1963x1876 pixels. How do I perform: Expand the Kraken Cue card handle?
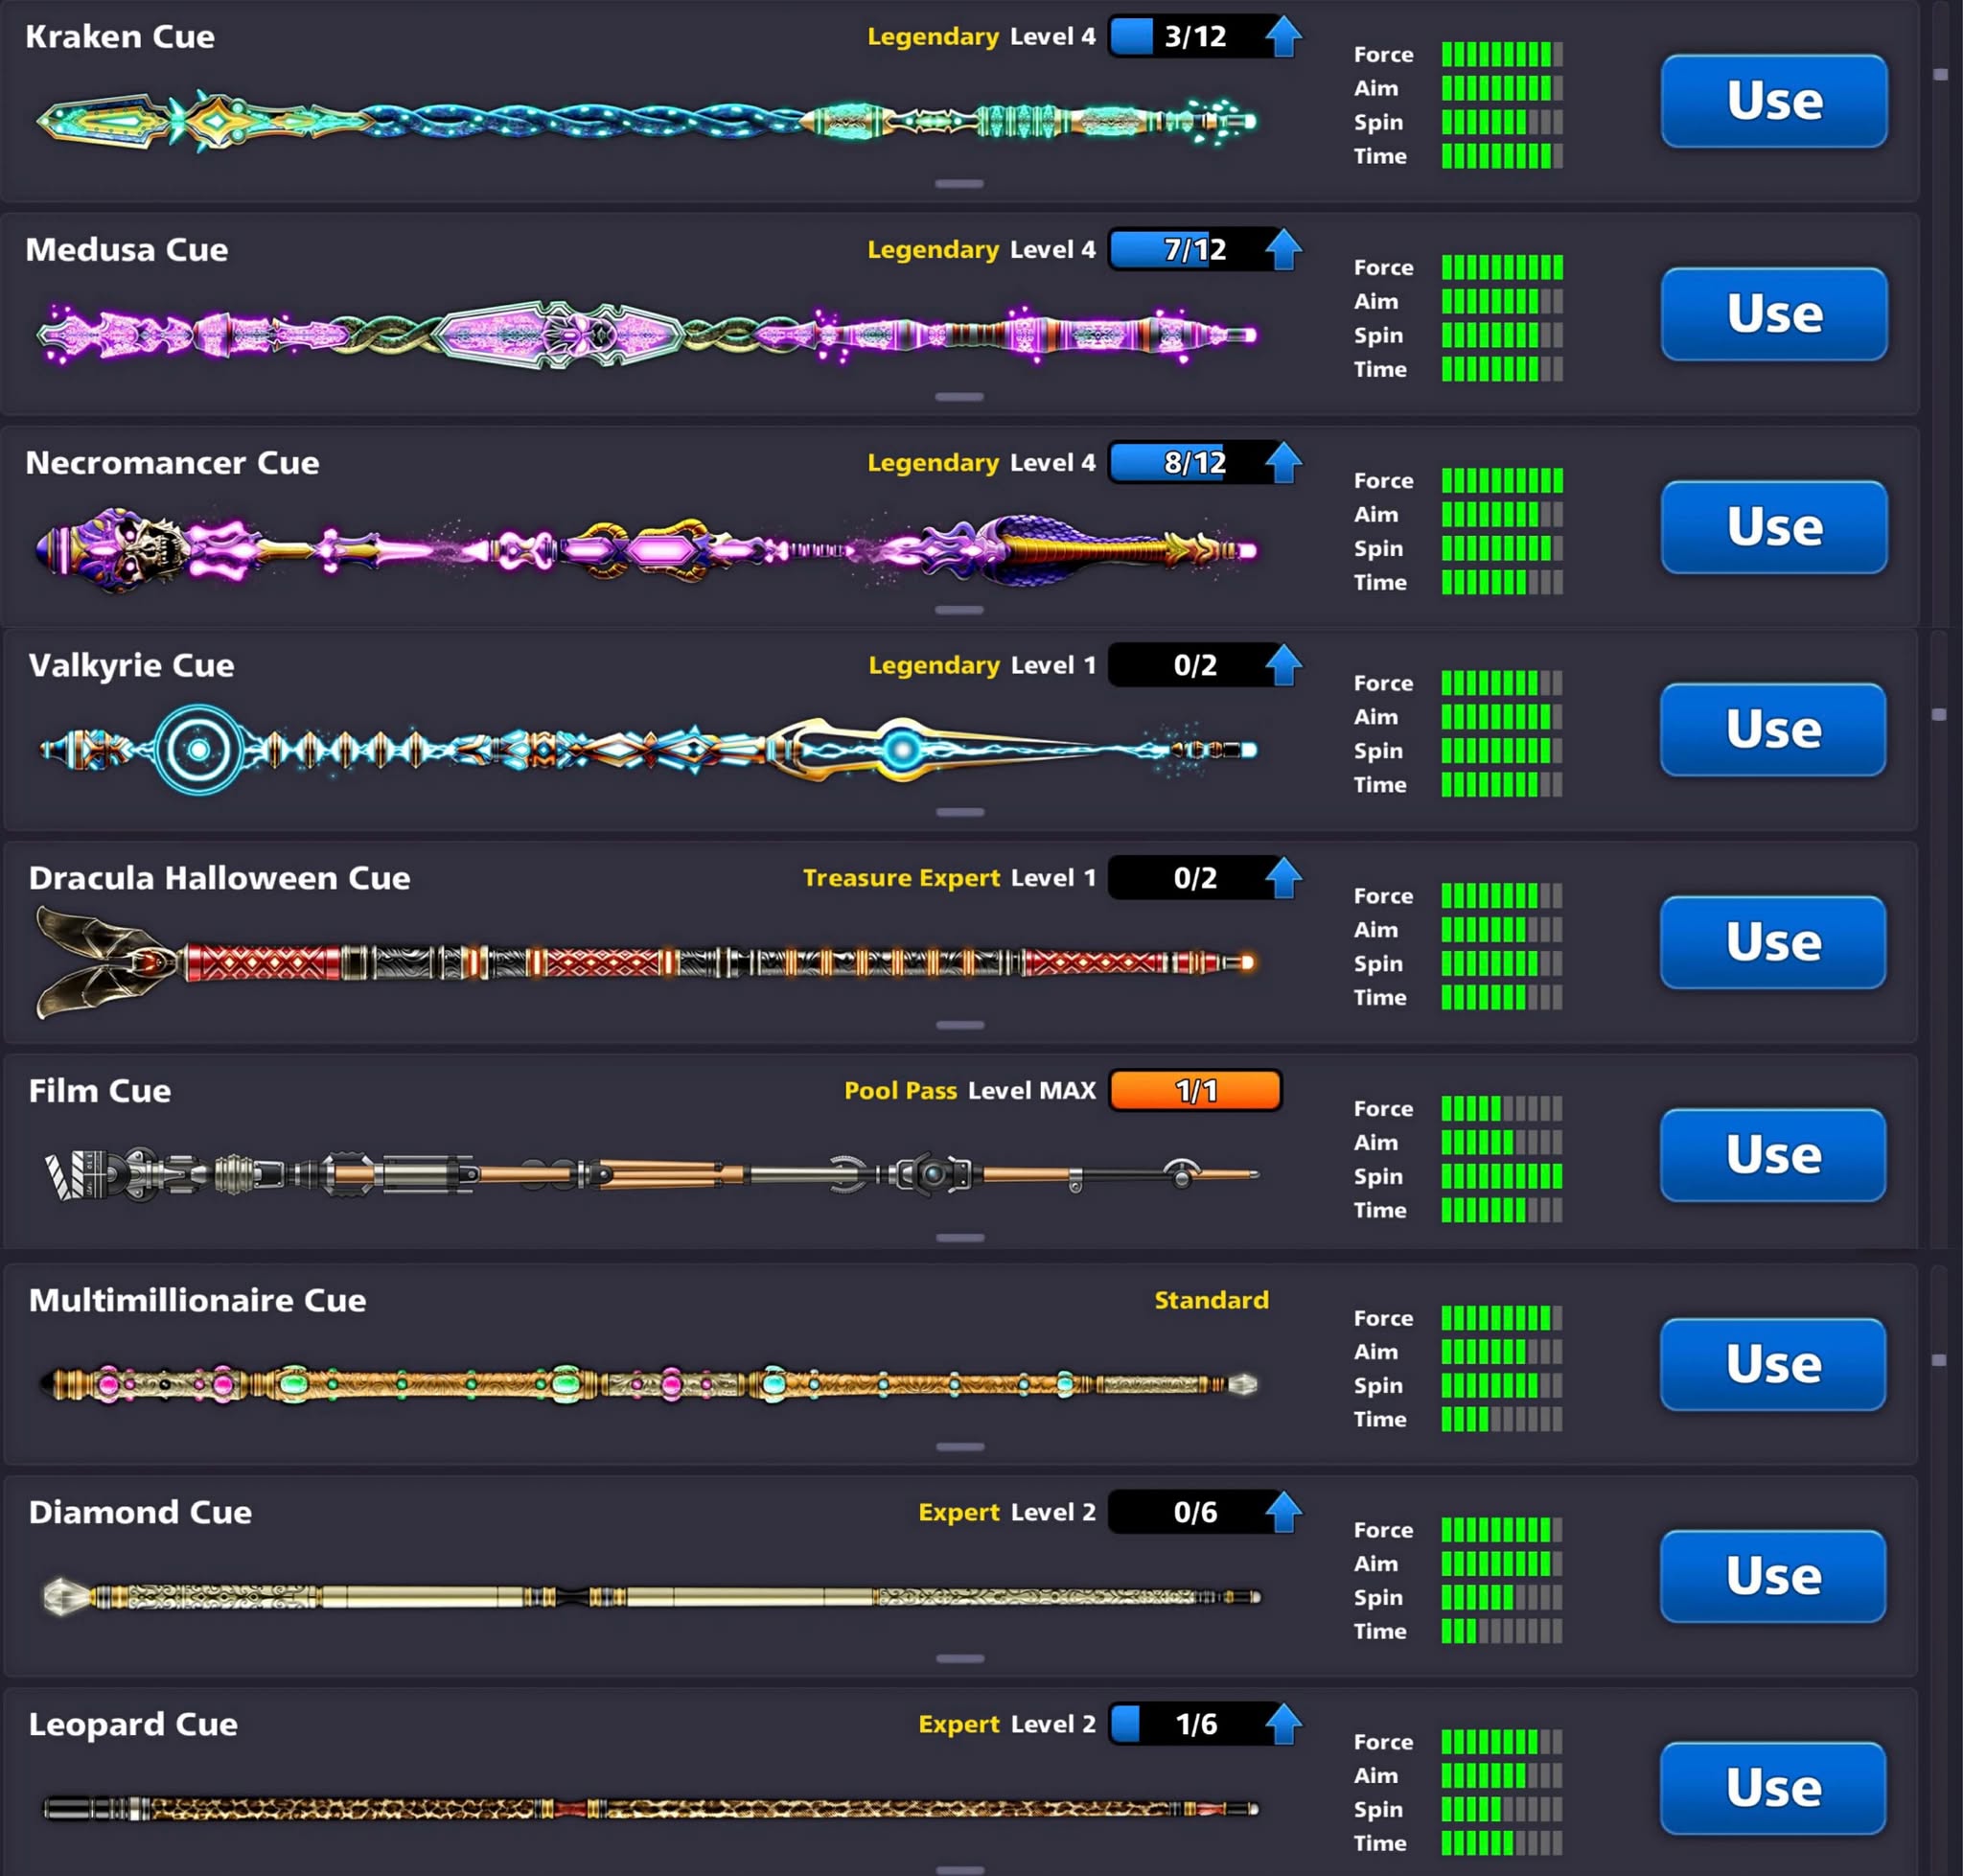click(x=959, y=184)
